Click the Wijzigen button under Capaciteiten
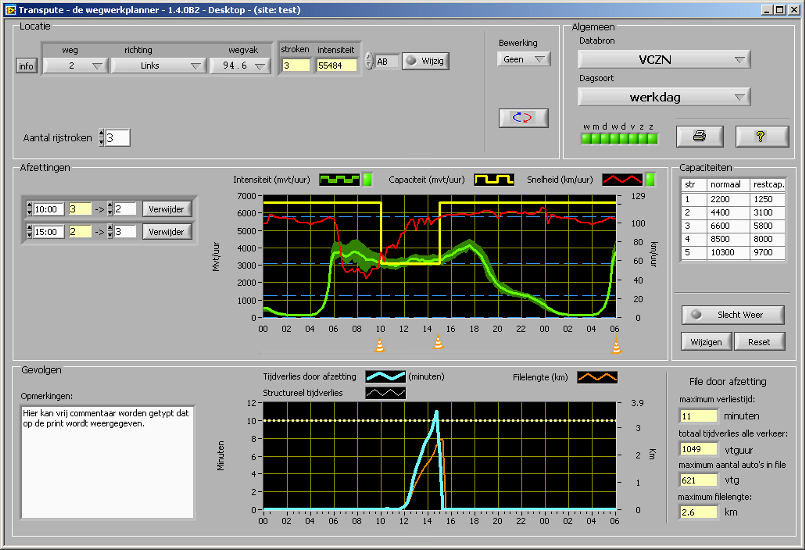This screenshot has height=550, width=805. [706, 342]
